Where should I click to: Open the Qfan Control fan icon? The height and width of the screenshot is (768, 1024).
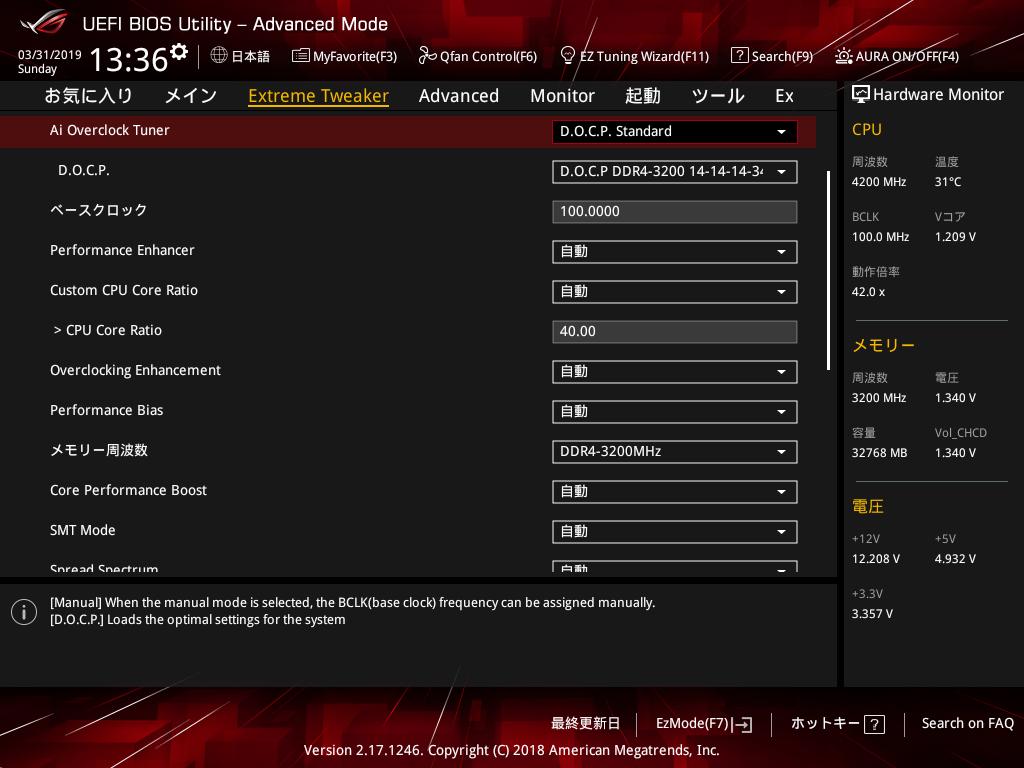[427, 56]
